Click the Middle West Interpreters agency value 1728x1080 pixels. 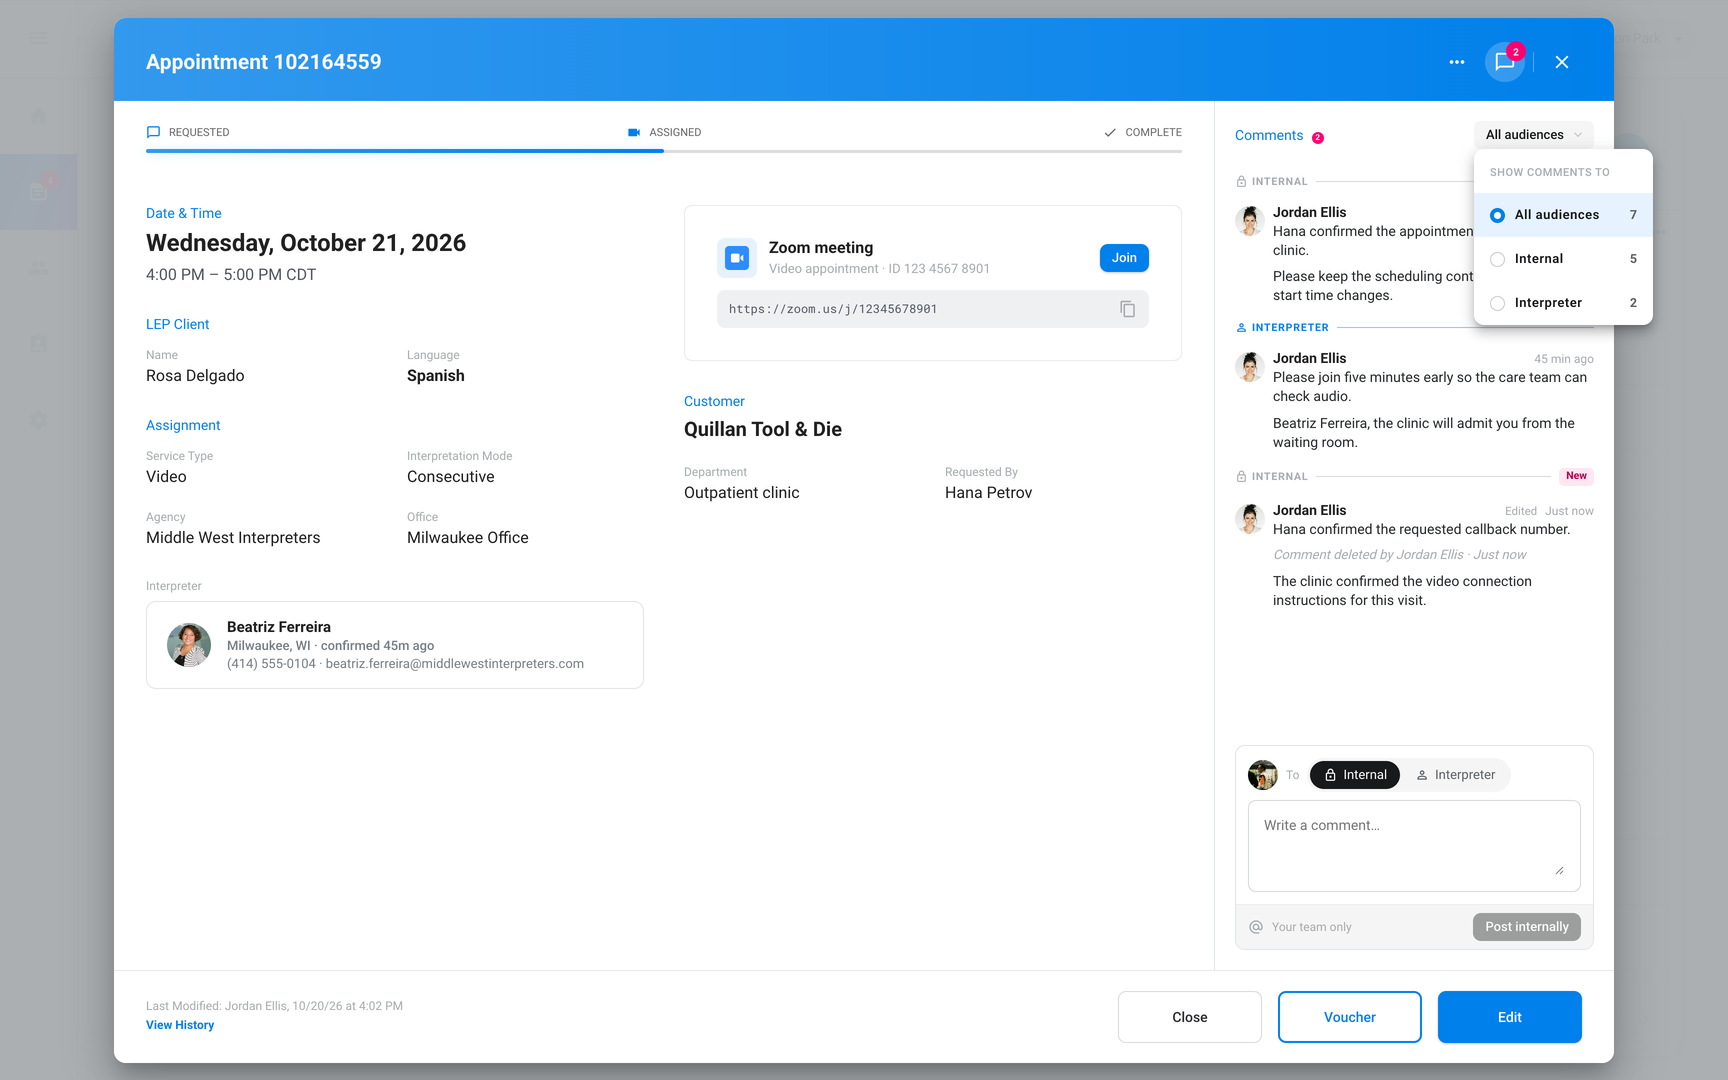tap(233, 538)
